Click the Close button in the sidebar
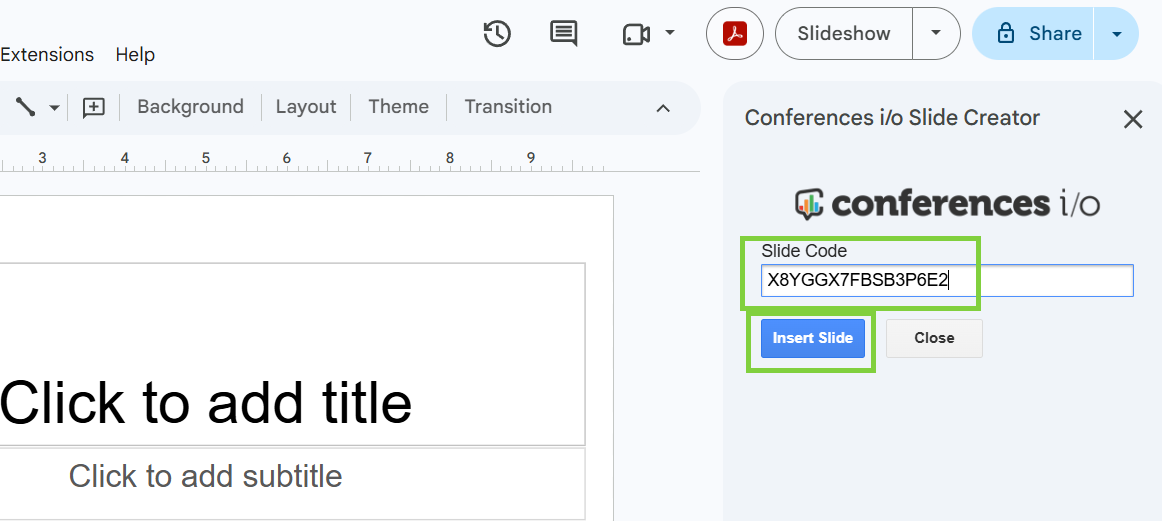 point(934,338)
